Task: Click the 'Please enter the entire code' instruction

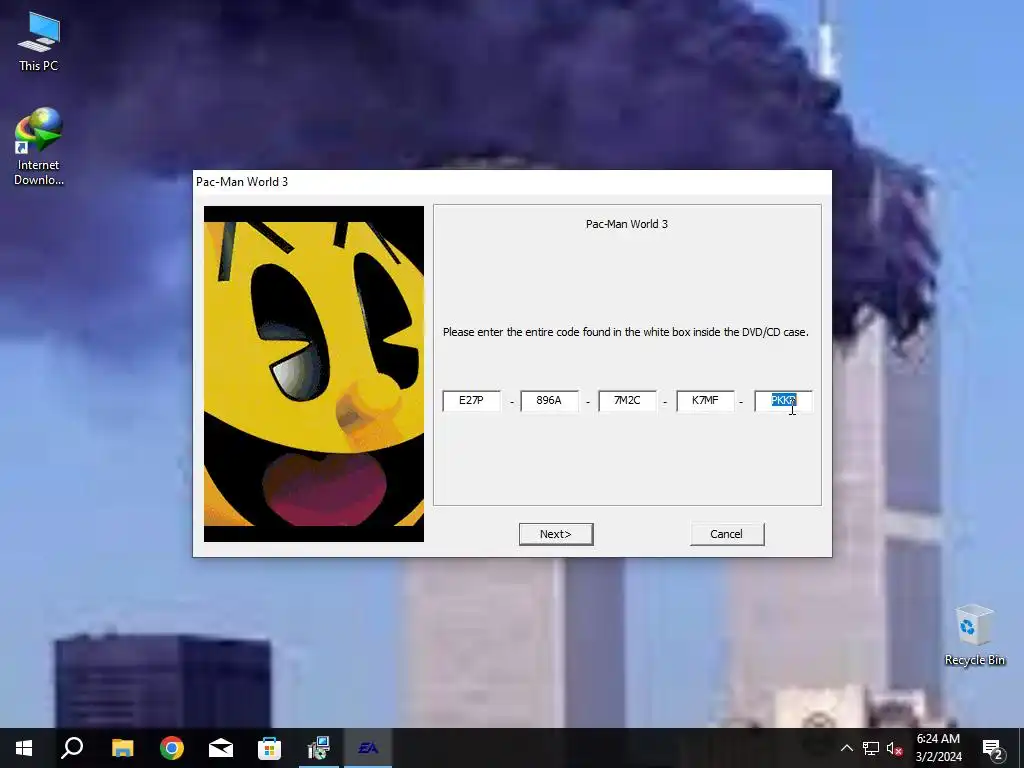Action: 626,332
